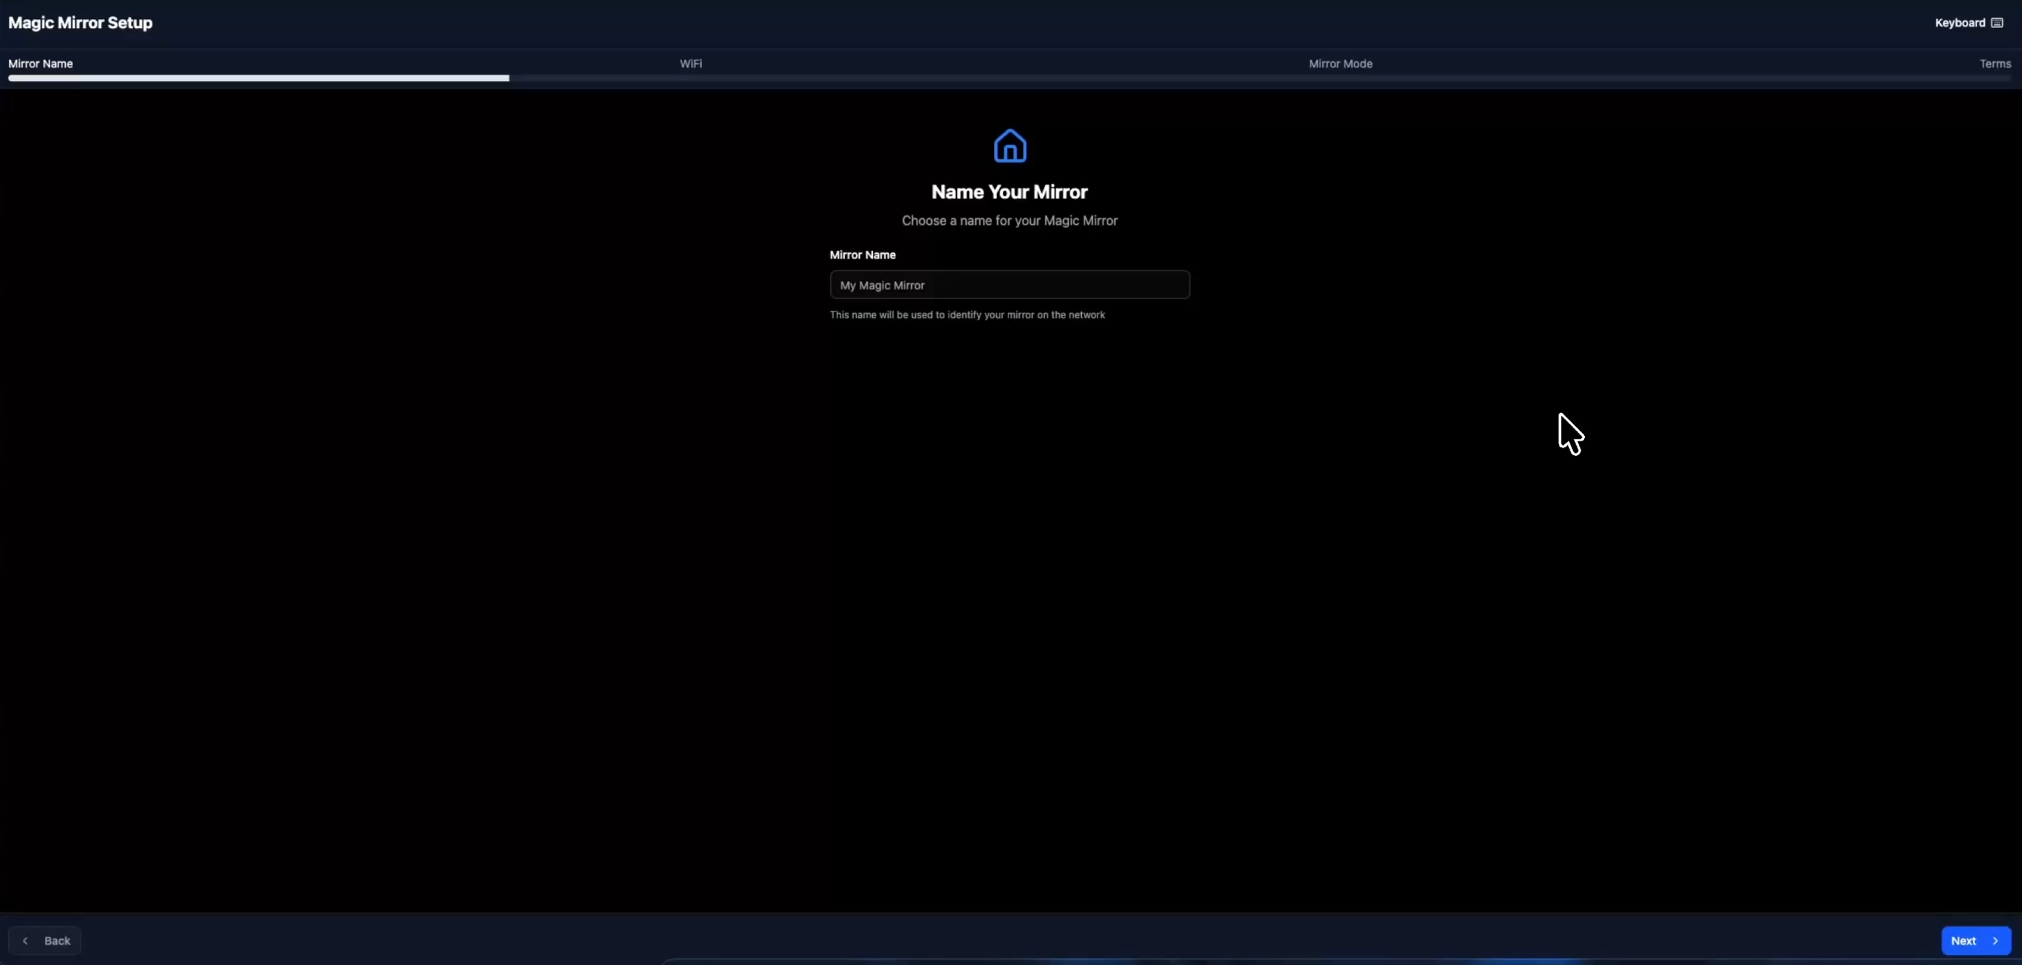Toggle the on-screen Keyboard label
The width and height of the screenshot is (2022, 965).
(1959, 23)
